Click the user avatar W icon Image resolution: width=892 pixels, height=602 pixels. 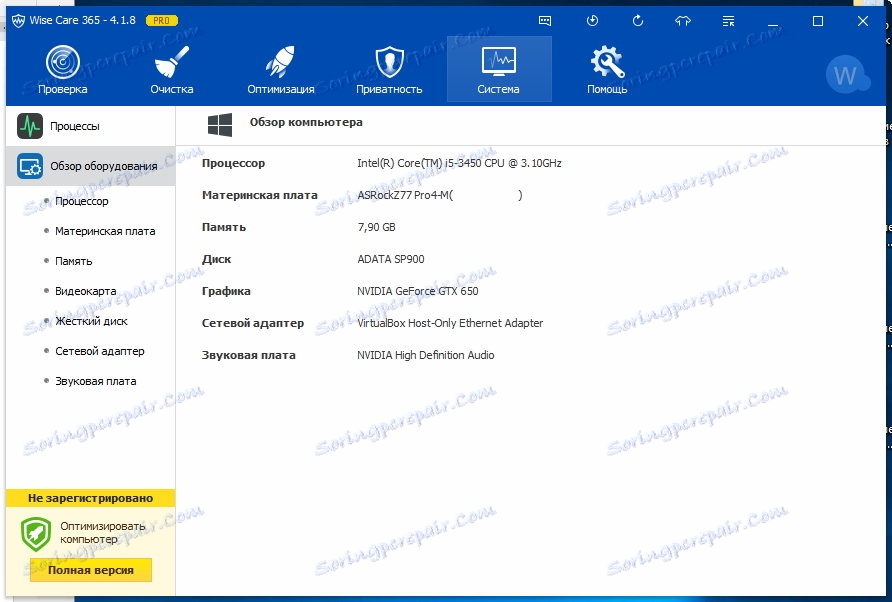846,75
